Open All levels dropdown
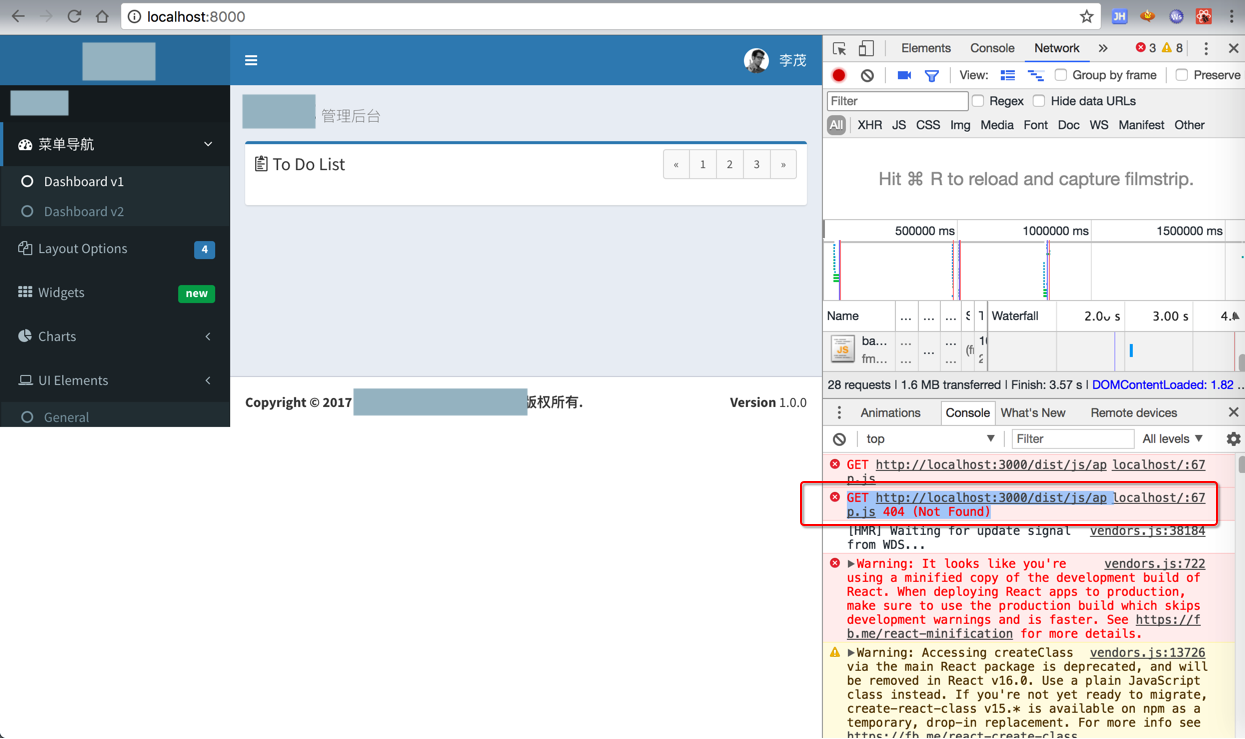This screenshot has height=739, width=1245. coord(1173,439)
